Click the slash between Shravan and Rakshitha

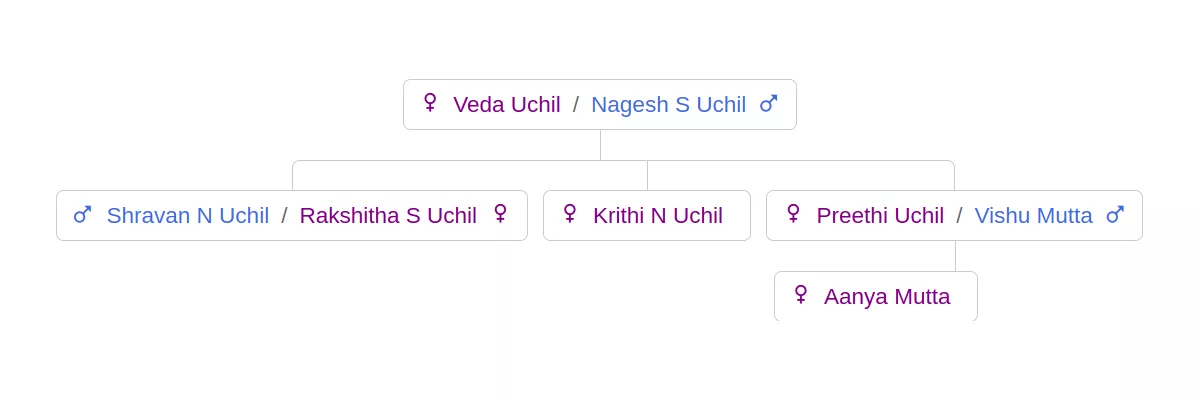(x=284, y=215)
